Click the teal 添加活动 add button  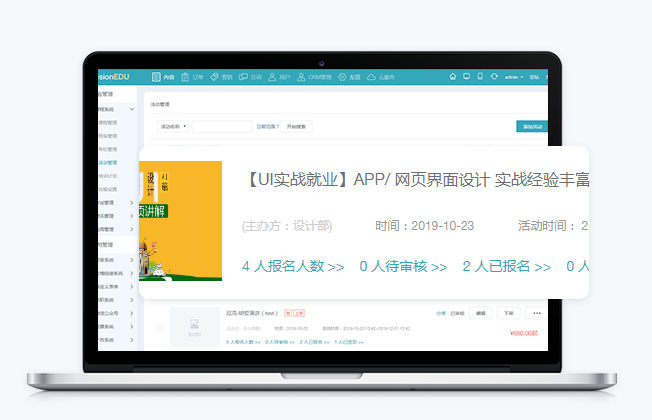click(531, 127)
